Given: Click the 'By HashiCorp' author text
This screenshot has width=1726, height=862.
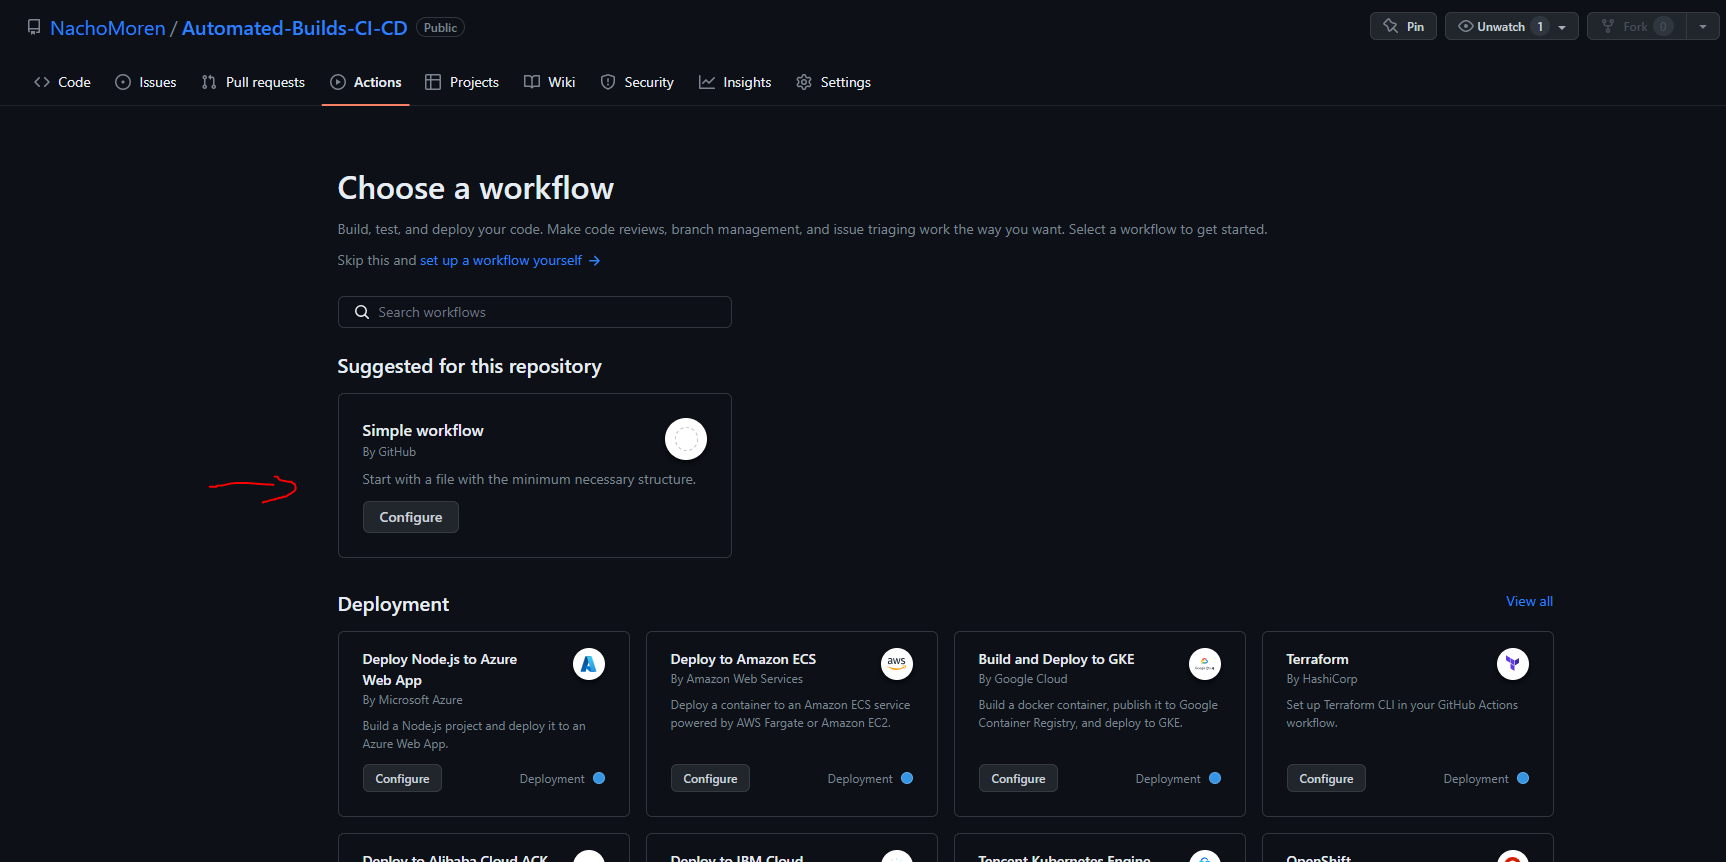Looking at the screenshot, I should (1322, 679).
